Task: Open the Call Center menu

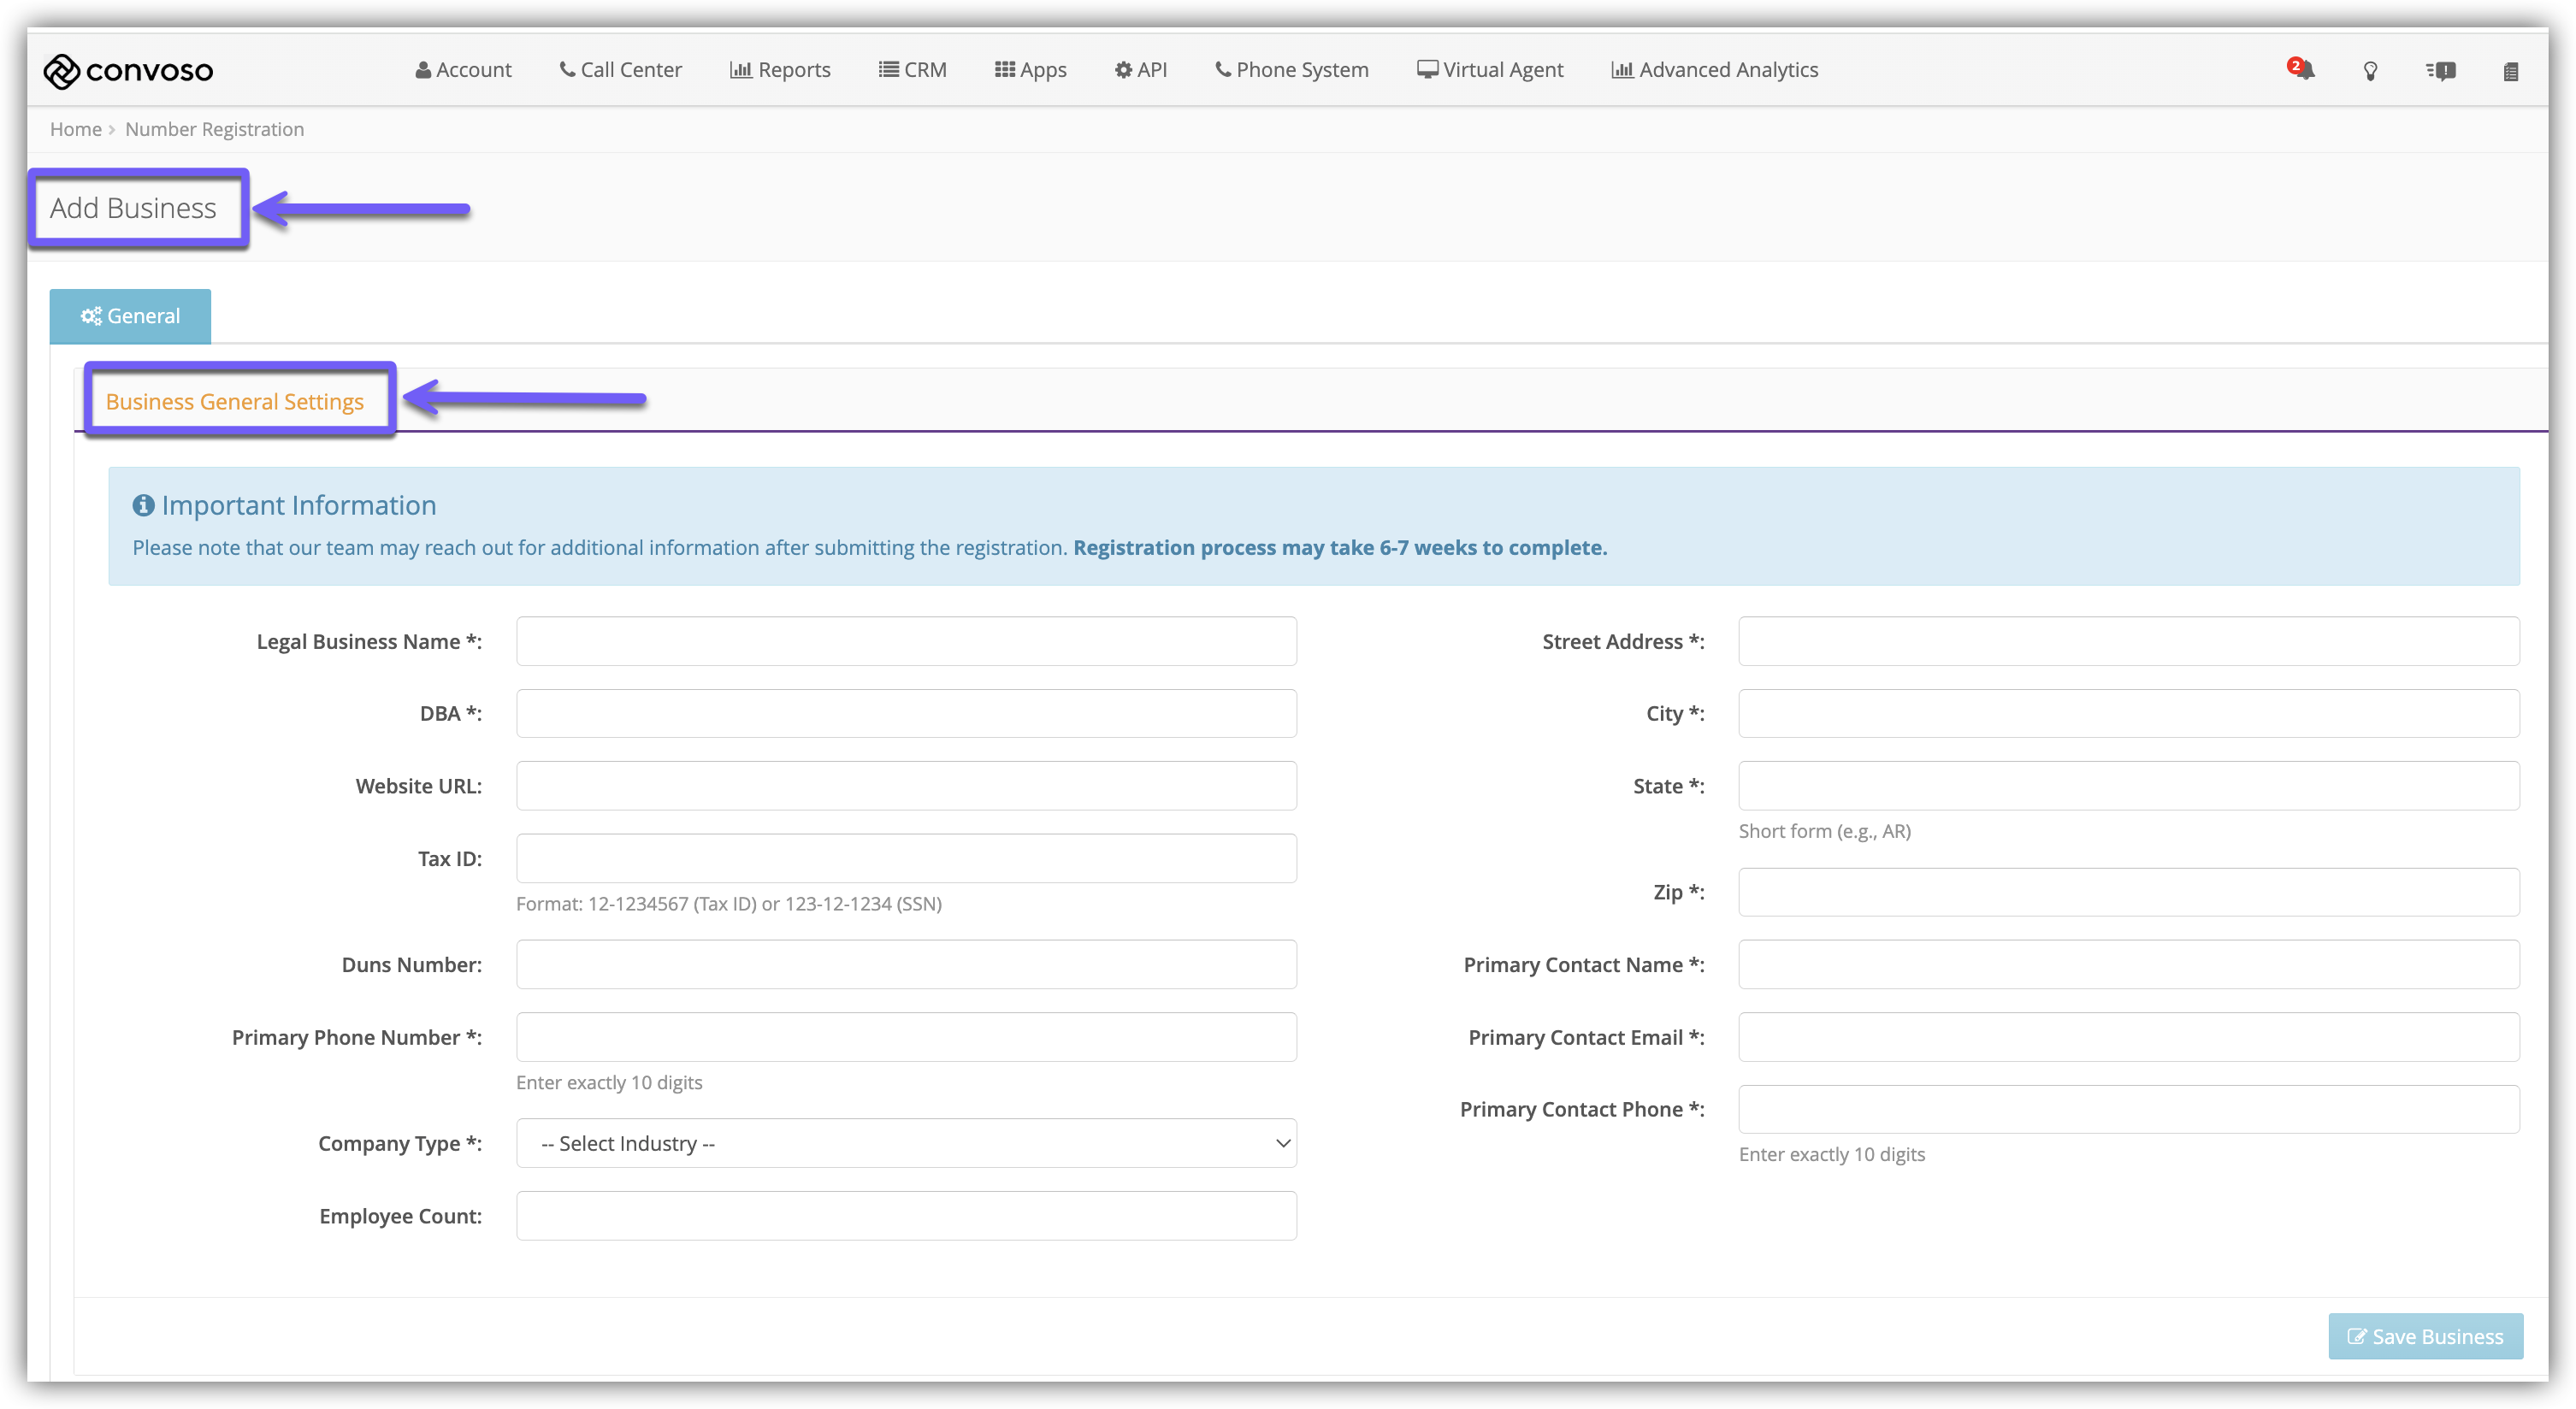Action: pyautogui.click(x=620, y=70)
